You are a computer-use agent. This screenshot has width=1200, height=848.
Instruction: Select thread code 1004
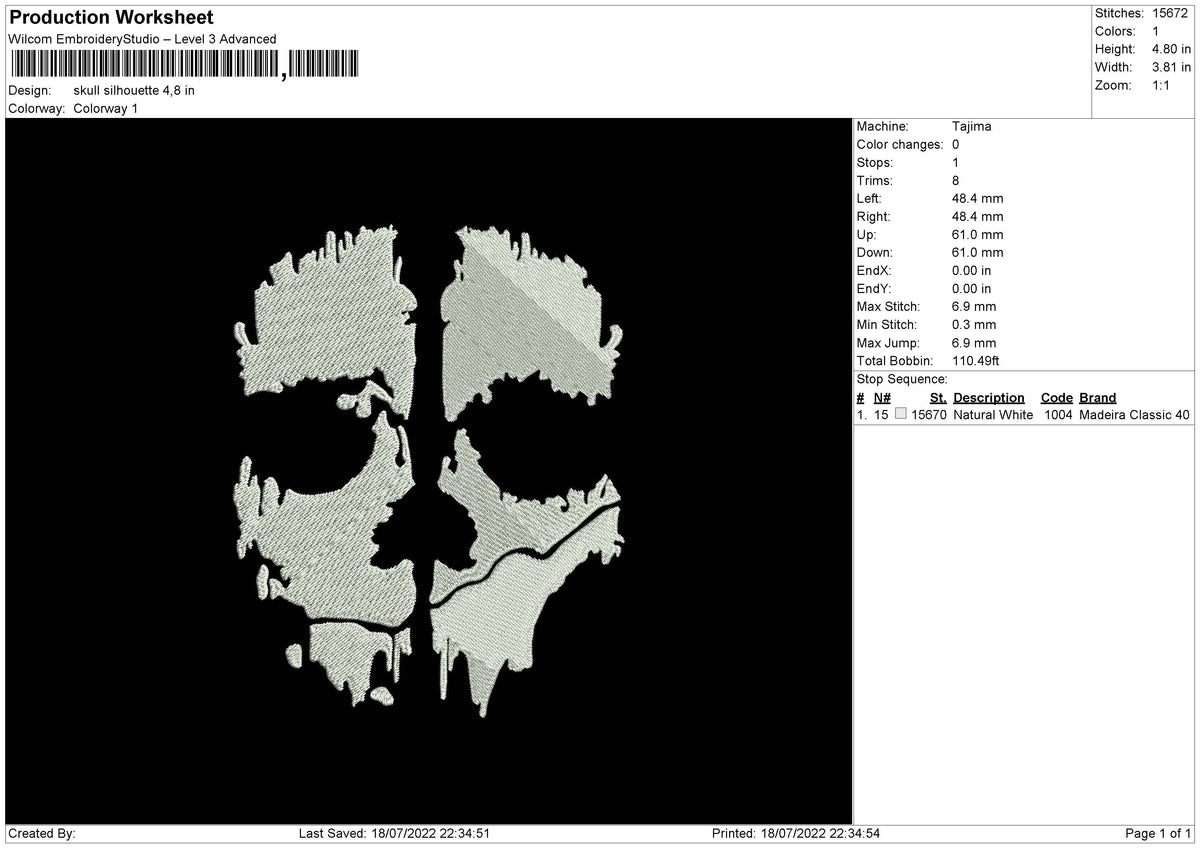[1059, 414]
